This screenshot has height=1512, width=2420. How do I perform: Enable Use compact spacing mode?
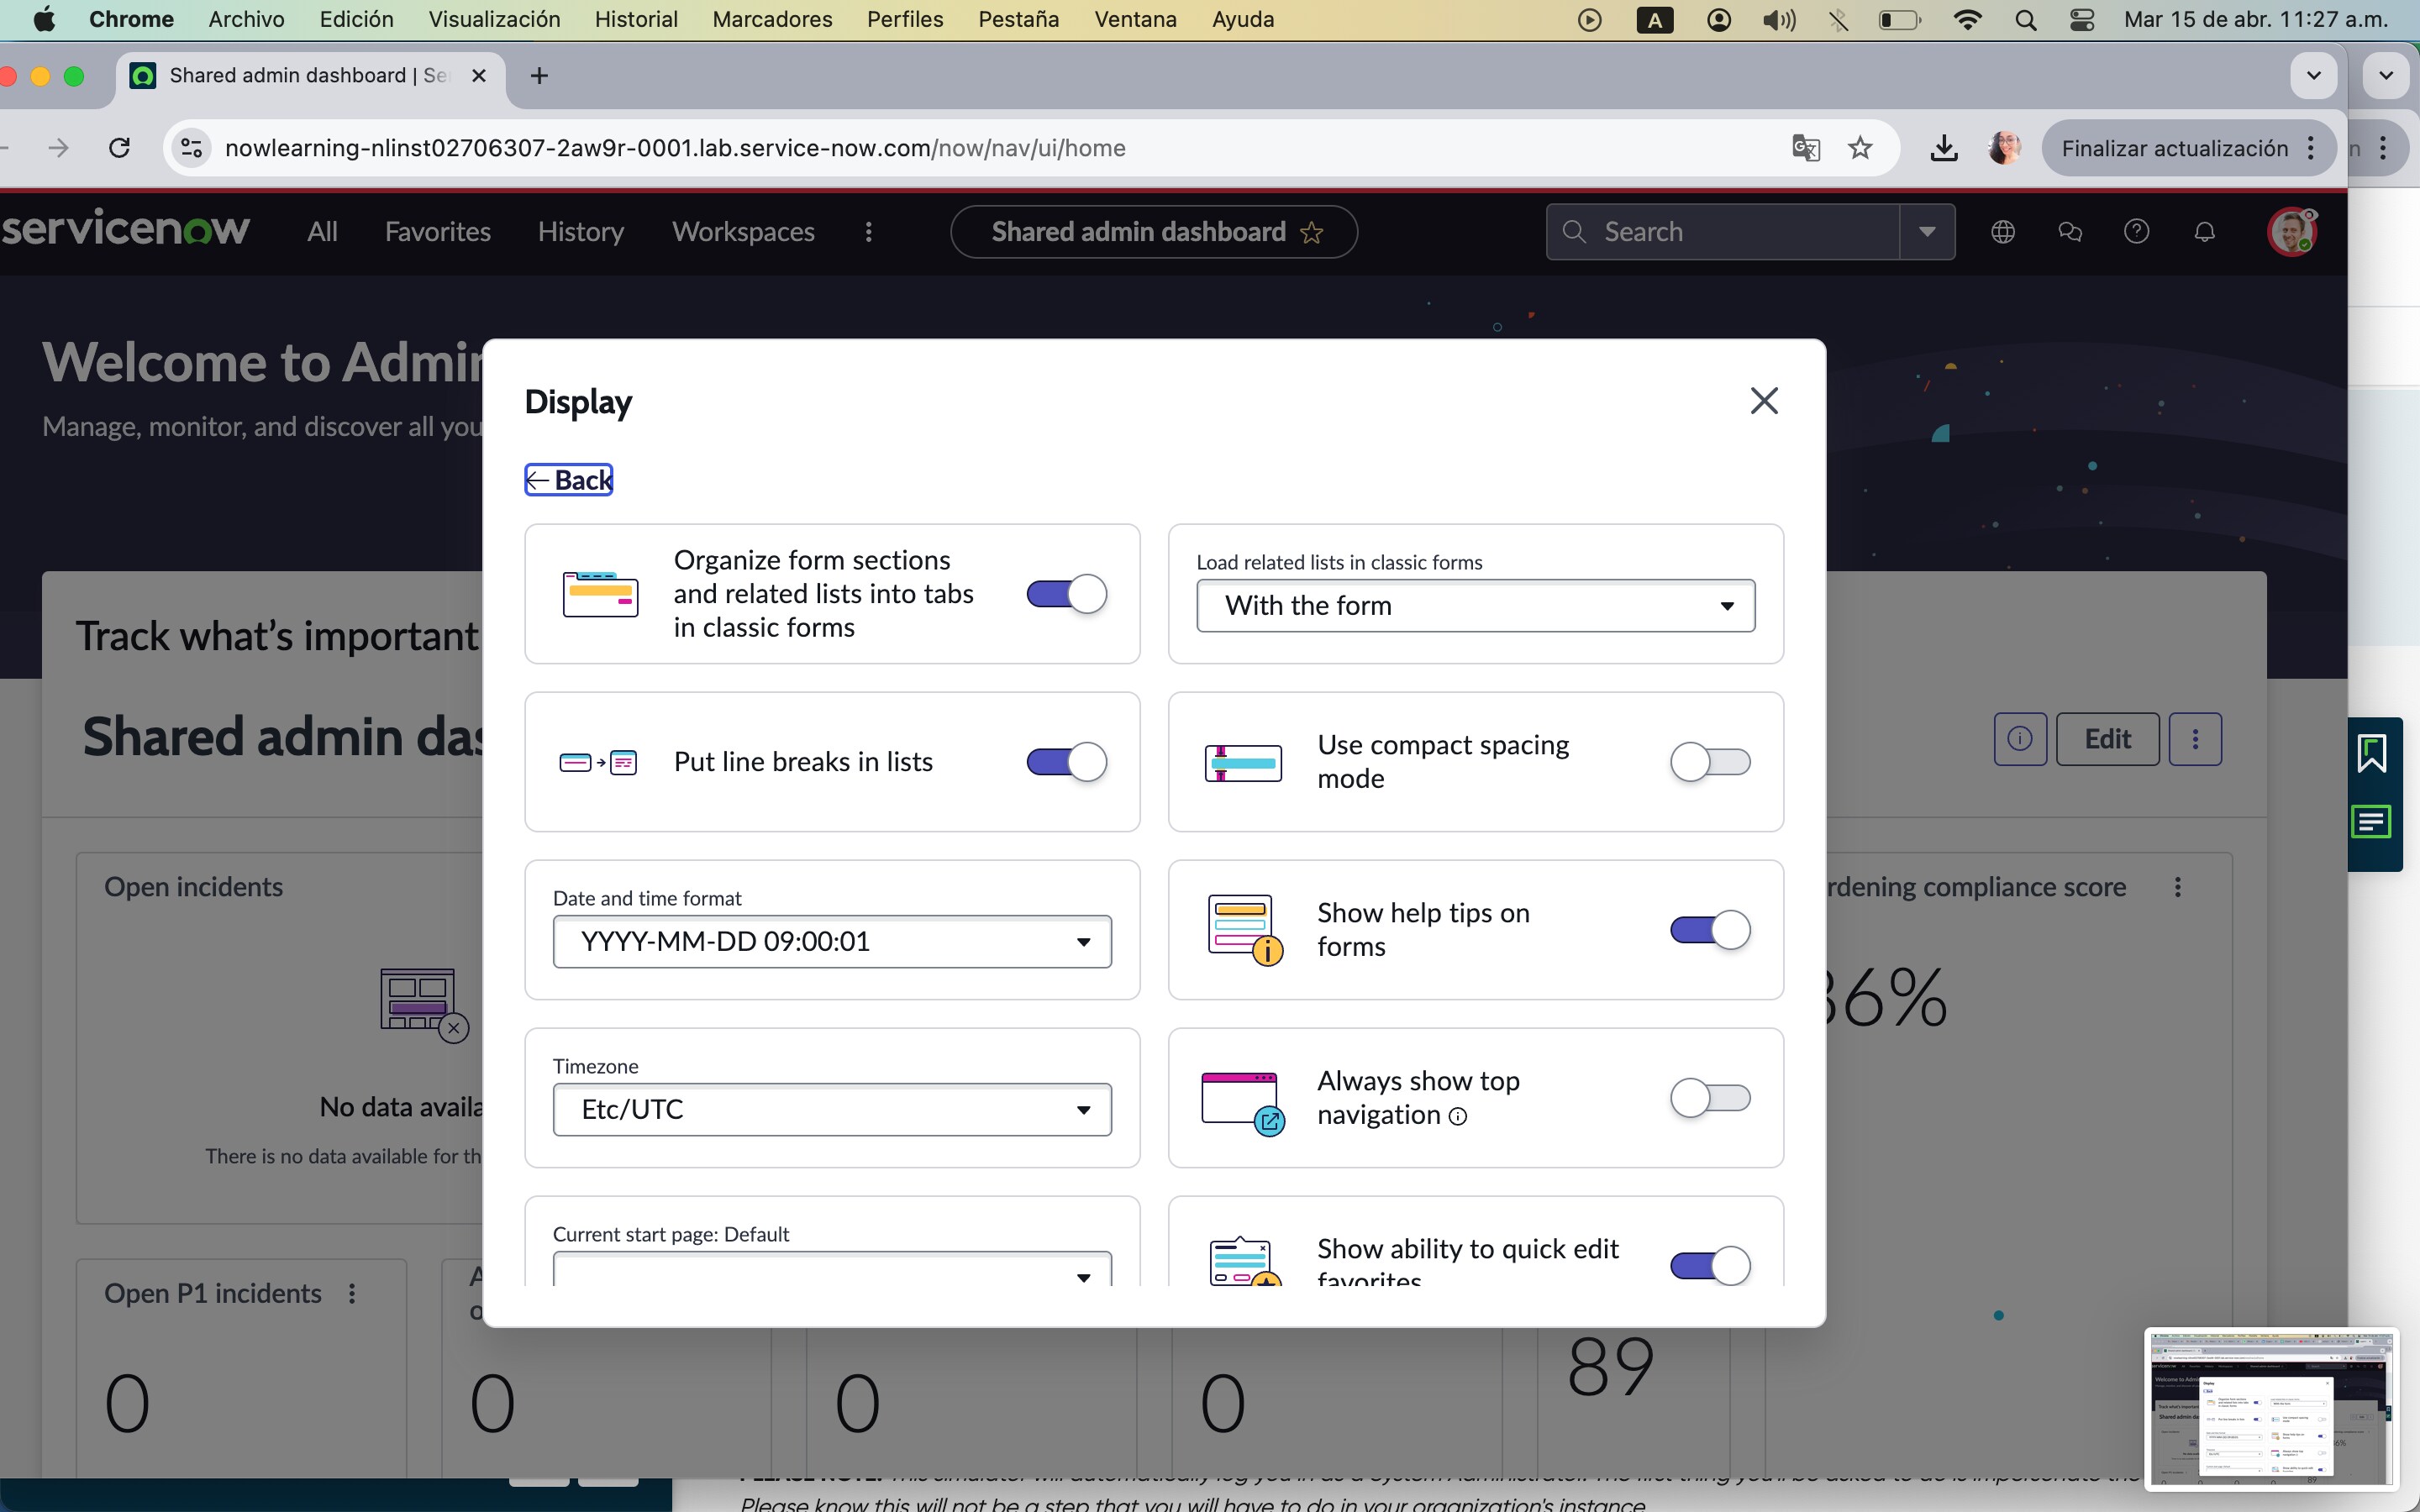click(1709, 762)
